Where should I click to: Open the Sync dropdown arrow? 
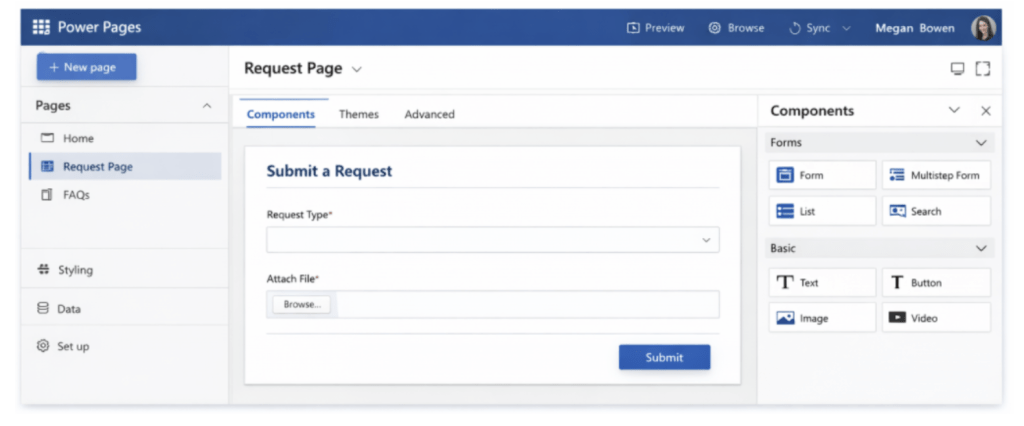coord(846,28)
